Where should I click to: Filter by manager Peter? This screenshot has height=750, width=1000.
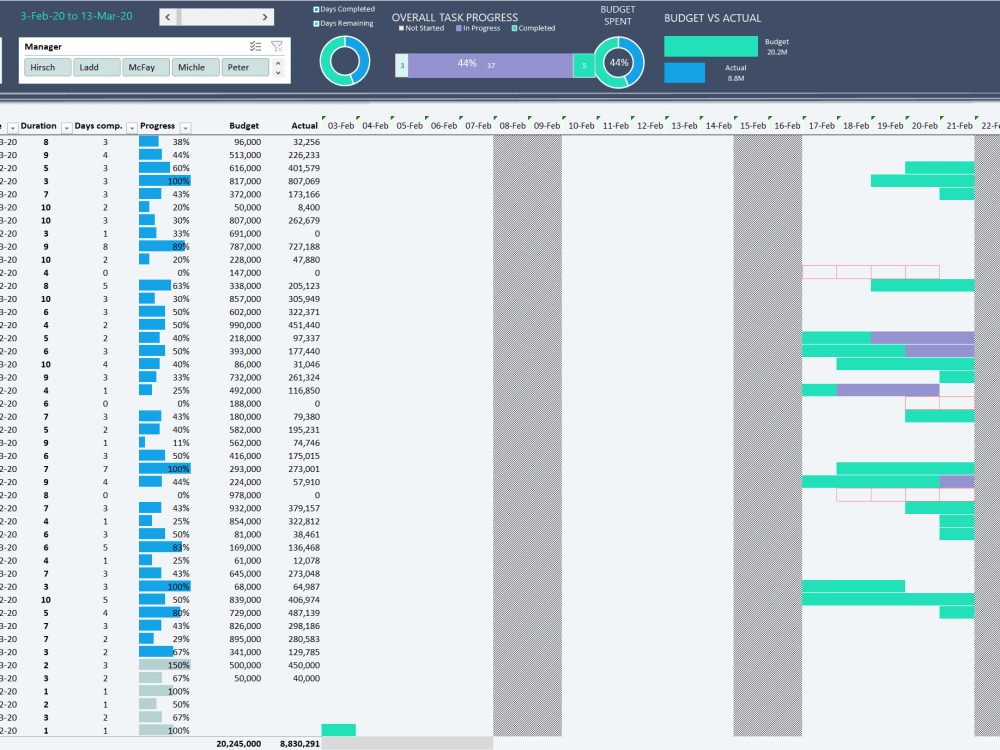[246, 68]
